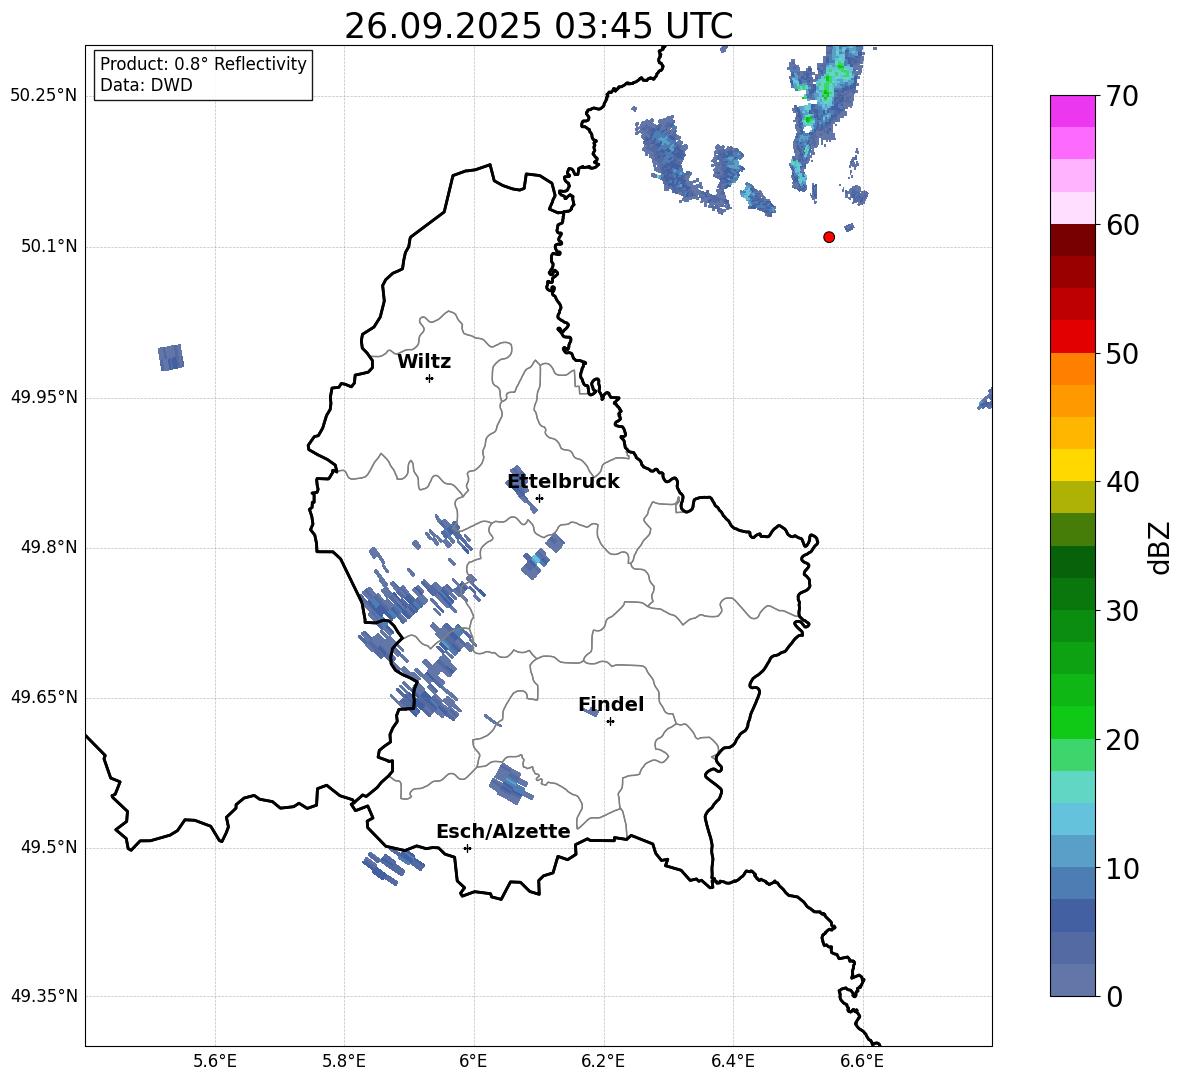Click the 6.2°E longitude label

coord(603,1061)
